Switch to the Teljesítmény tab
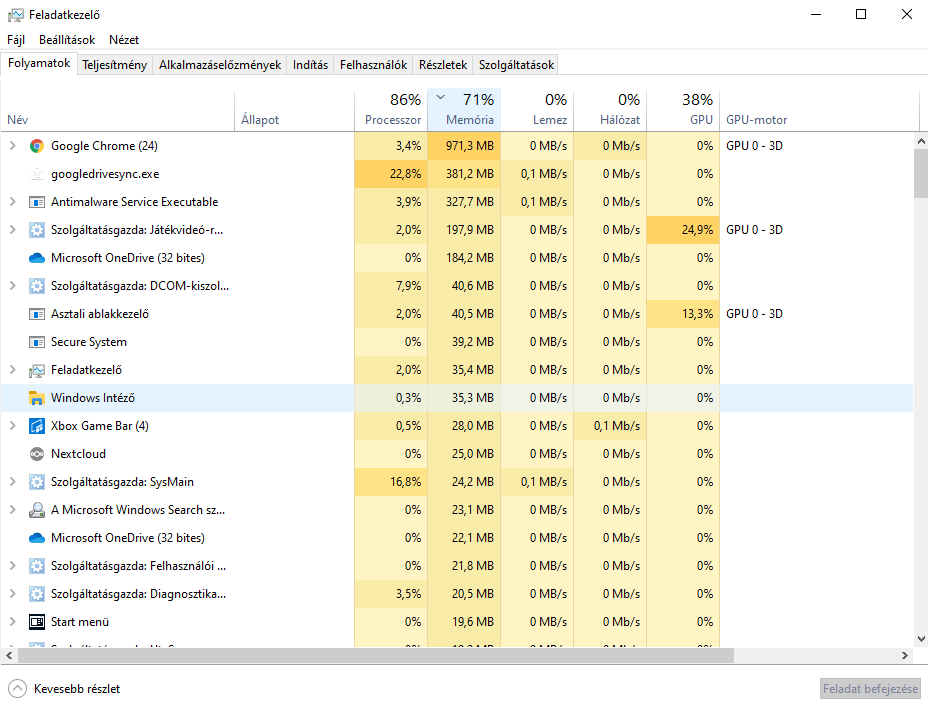 click(x=114, y=64)
